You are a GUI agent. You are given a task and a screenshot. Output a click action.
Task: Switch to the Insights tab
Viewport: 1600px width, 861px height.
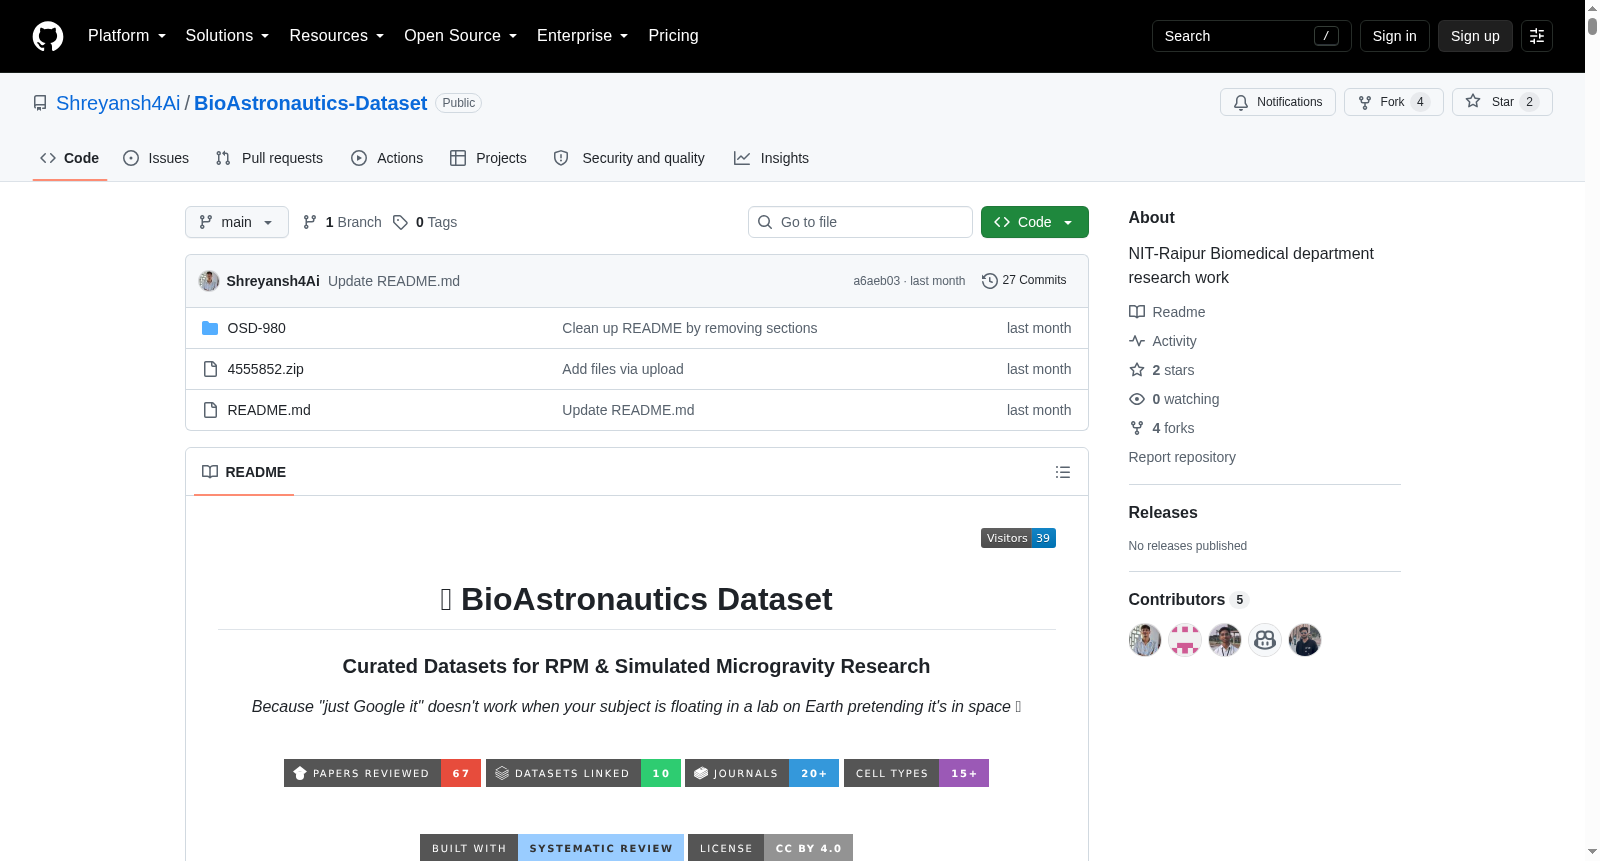coord(771,158)
